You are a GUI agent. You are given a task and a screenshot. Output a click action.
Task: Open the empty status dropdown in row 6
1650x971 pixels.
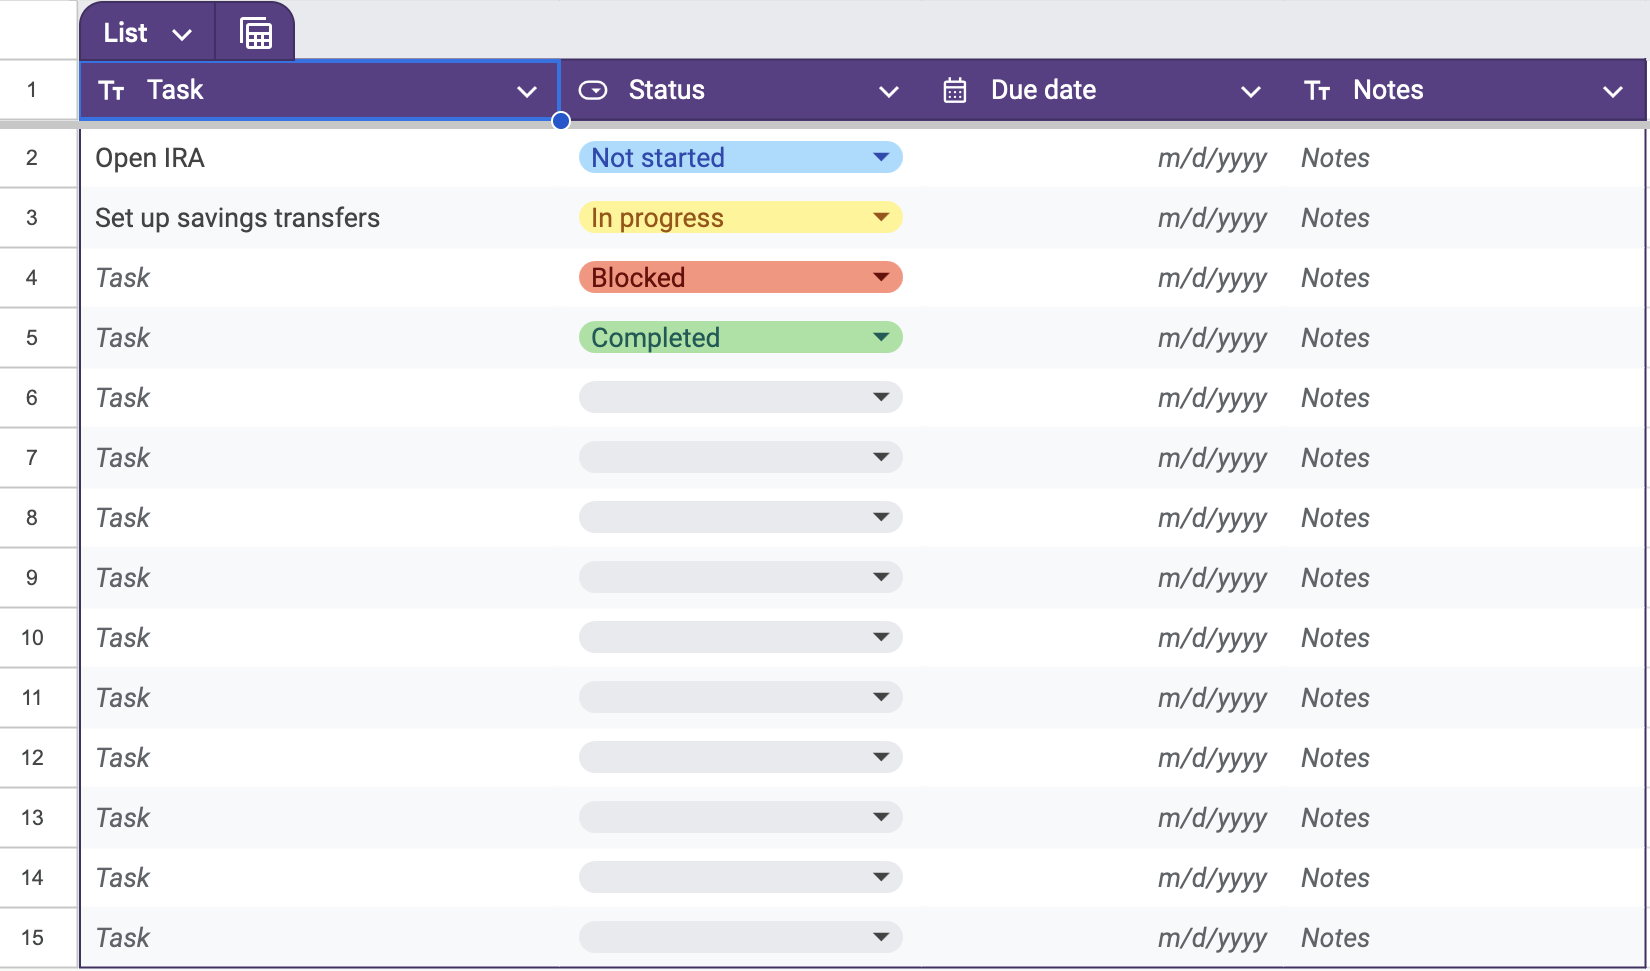(740, 398)
